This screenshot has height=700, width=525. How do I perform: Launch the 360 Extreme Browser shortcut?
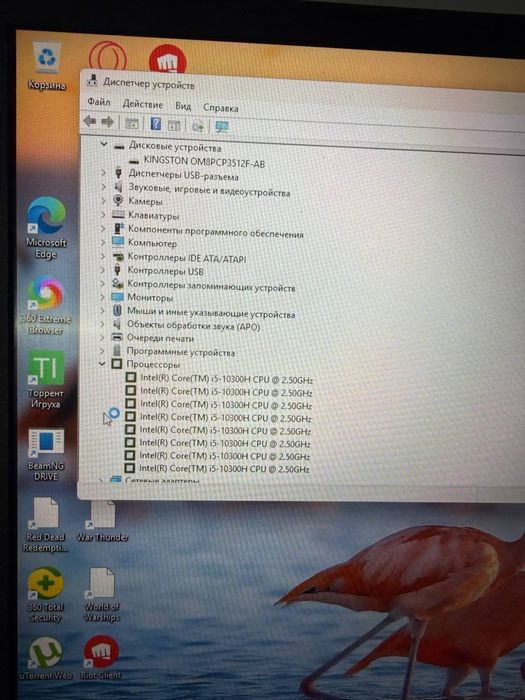46,305
